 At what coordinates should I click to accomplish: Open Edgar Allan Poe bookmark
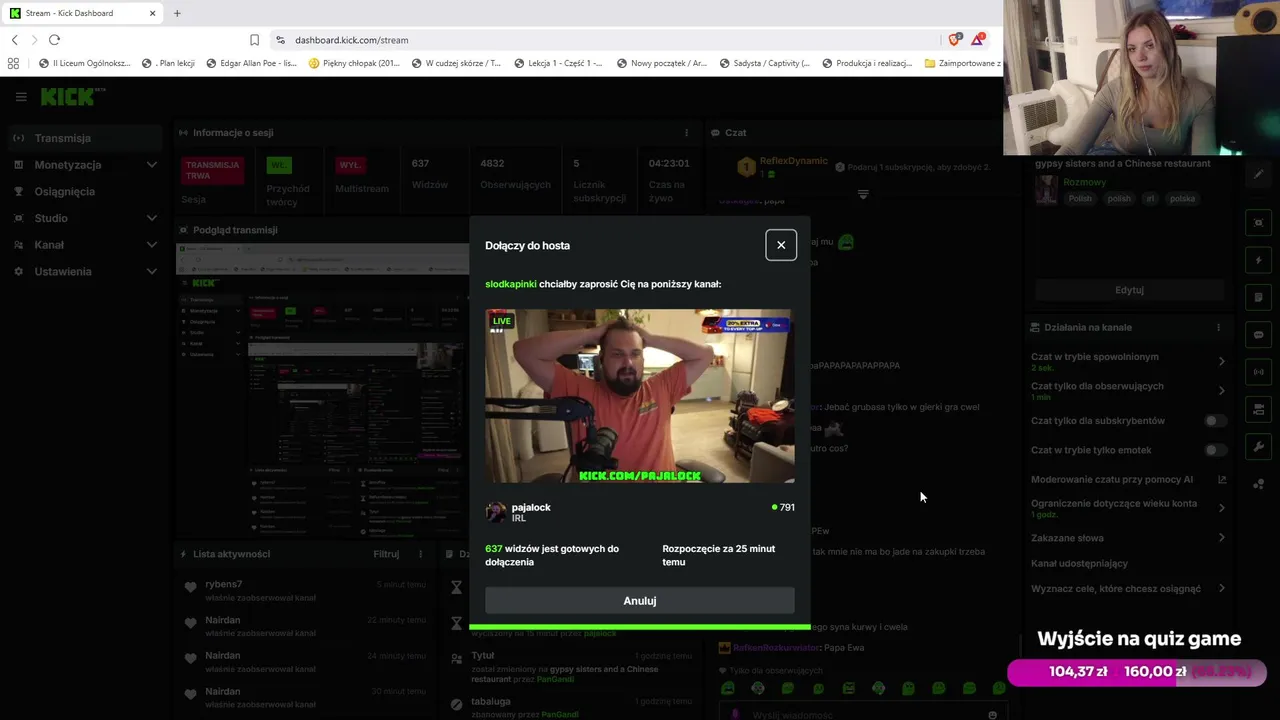251,63
